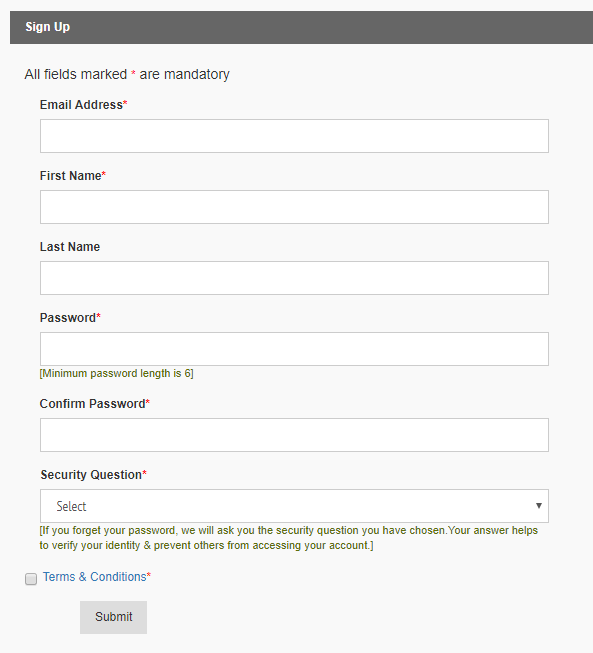Click the Submit button
593x653 pixels.
coord(113,617)
